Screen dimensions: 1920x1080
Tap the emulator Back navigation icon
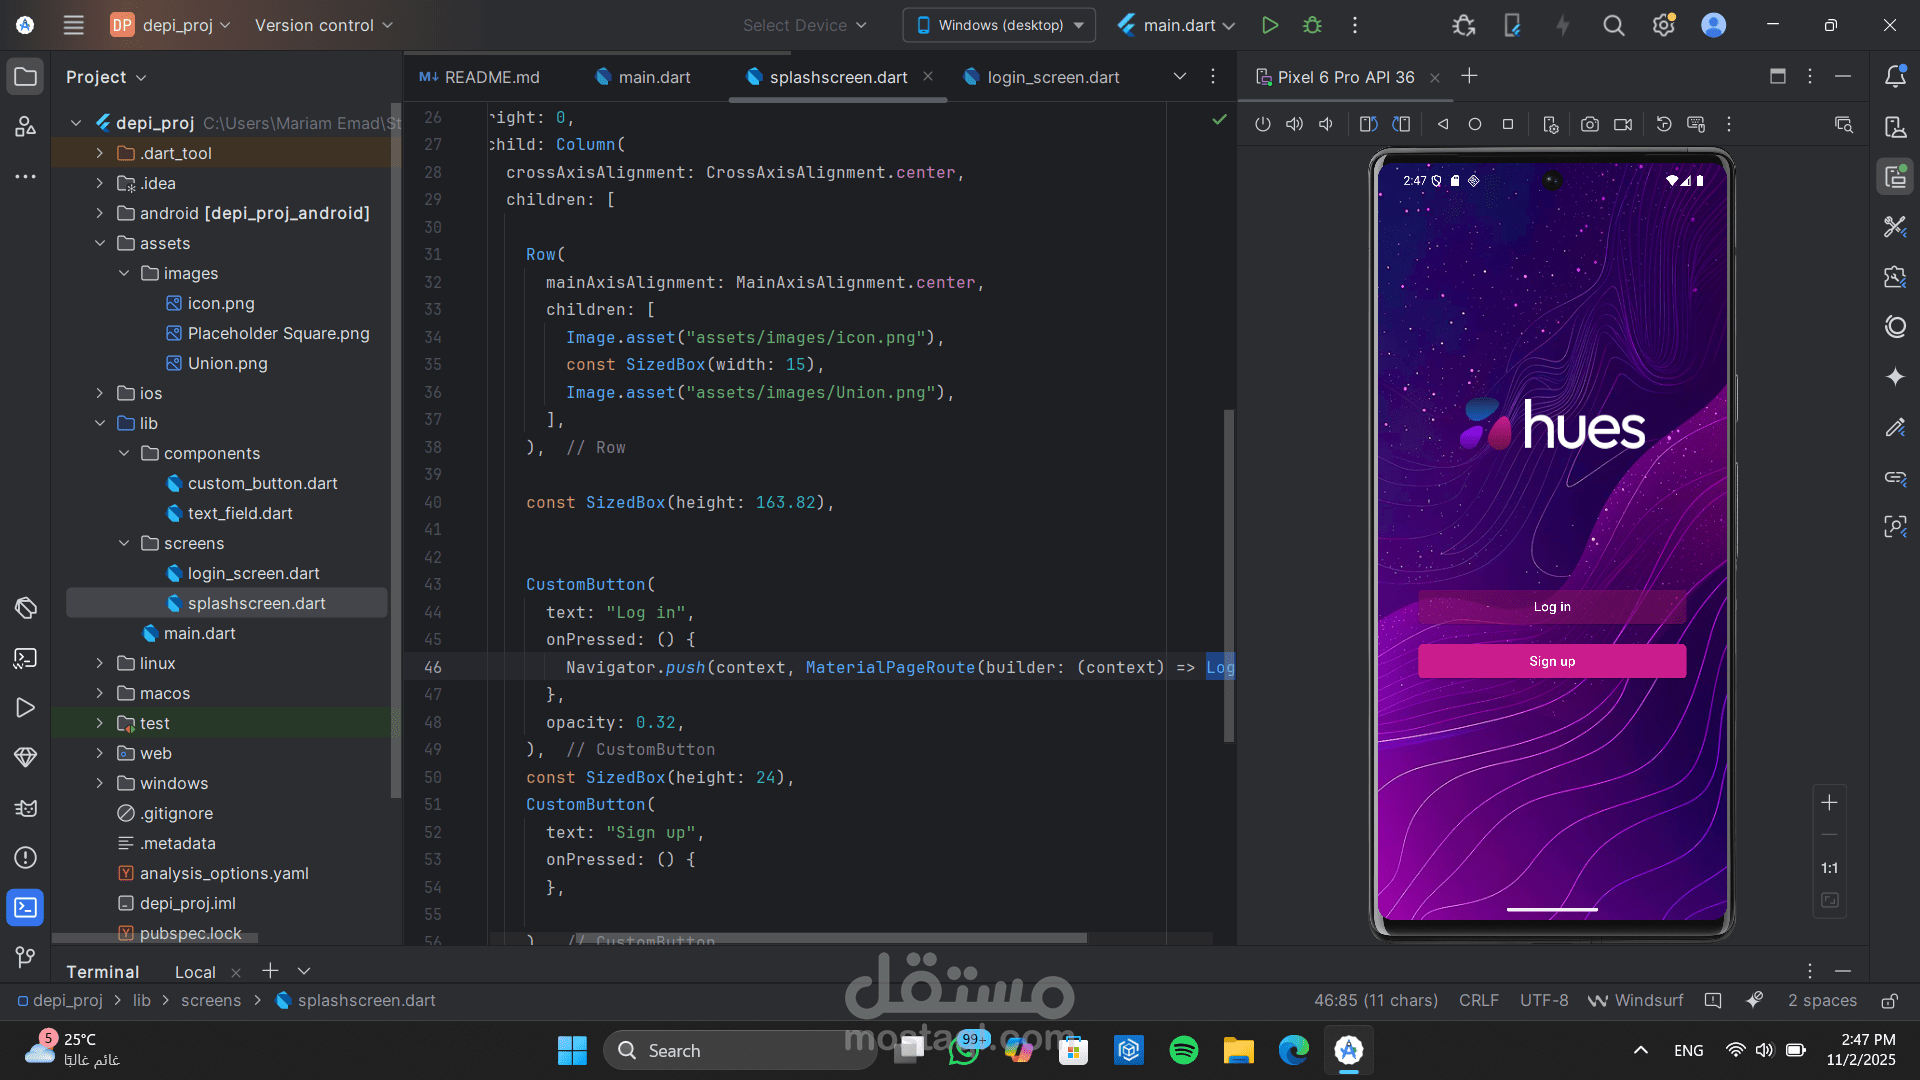[1443, 124]
